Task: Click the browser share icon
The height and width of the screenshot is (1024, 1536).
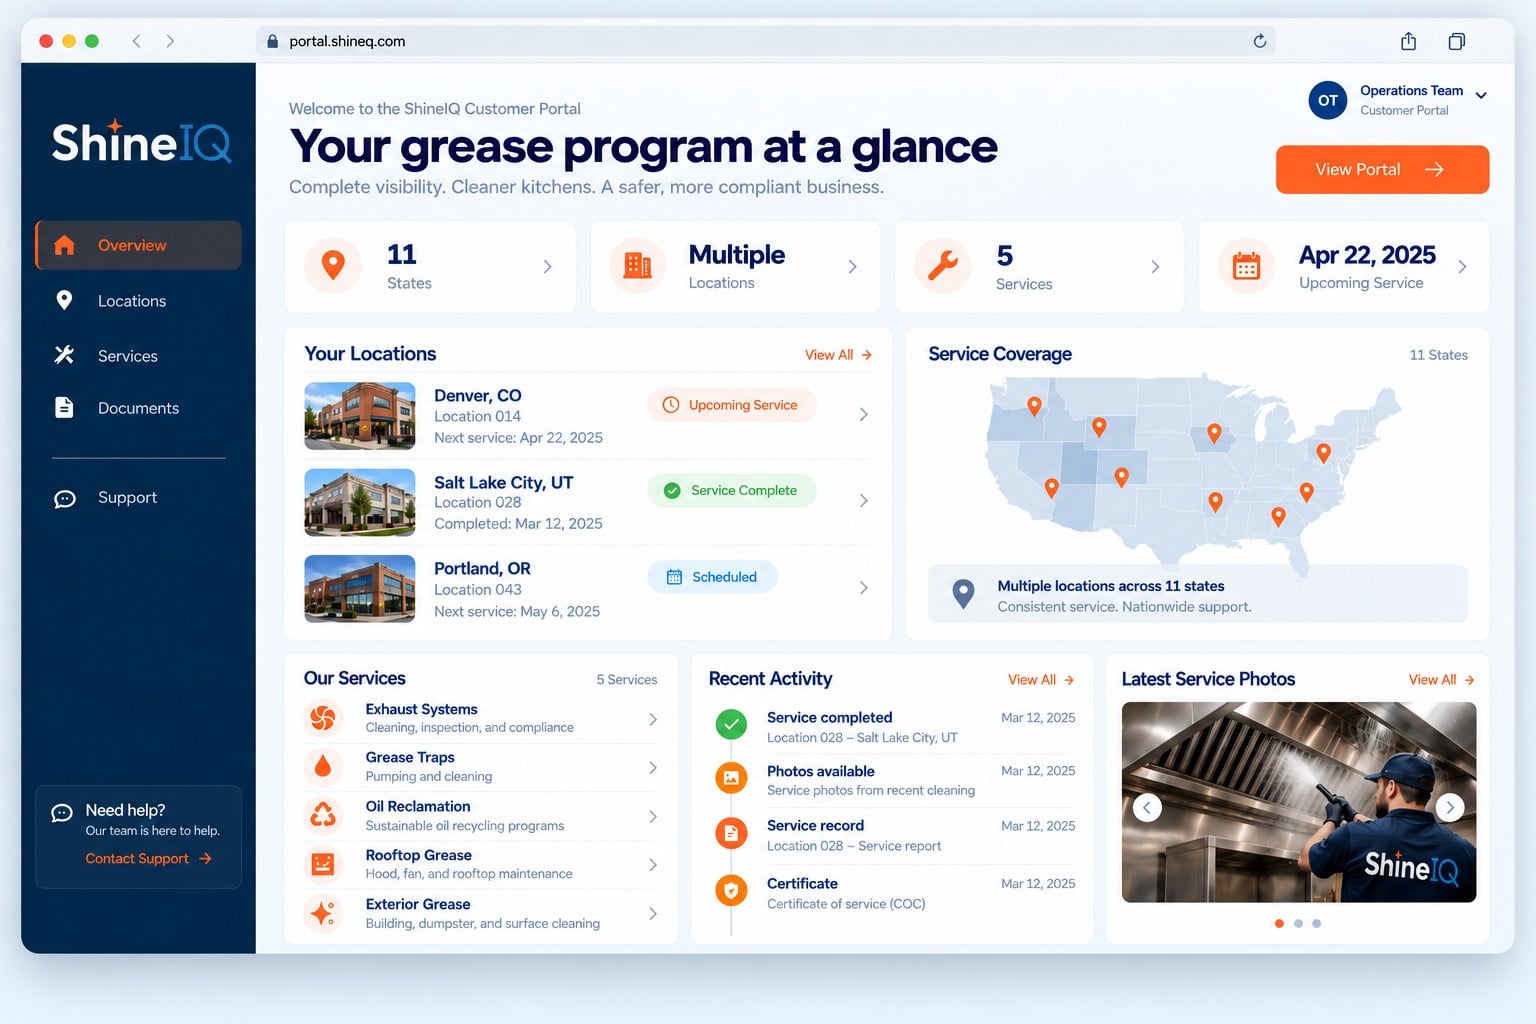Action: pos(1408,41)
